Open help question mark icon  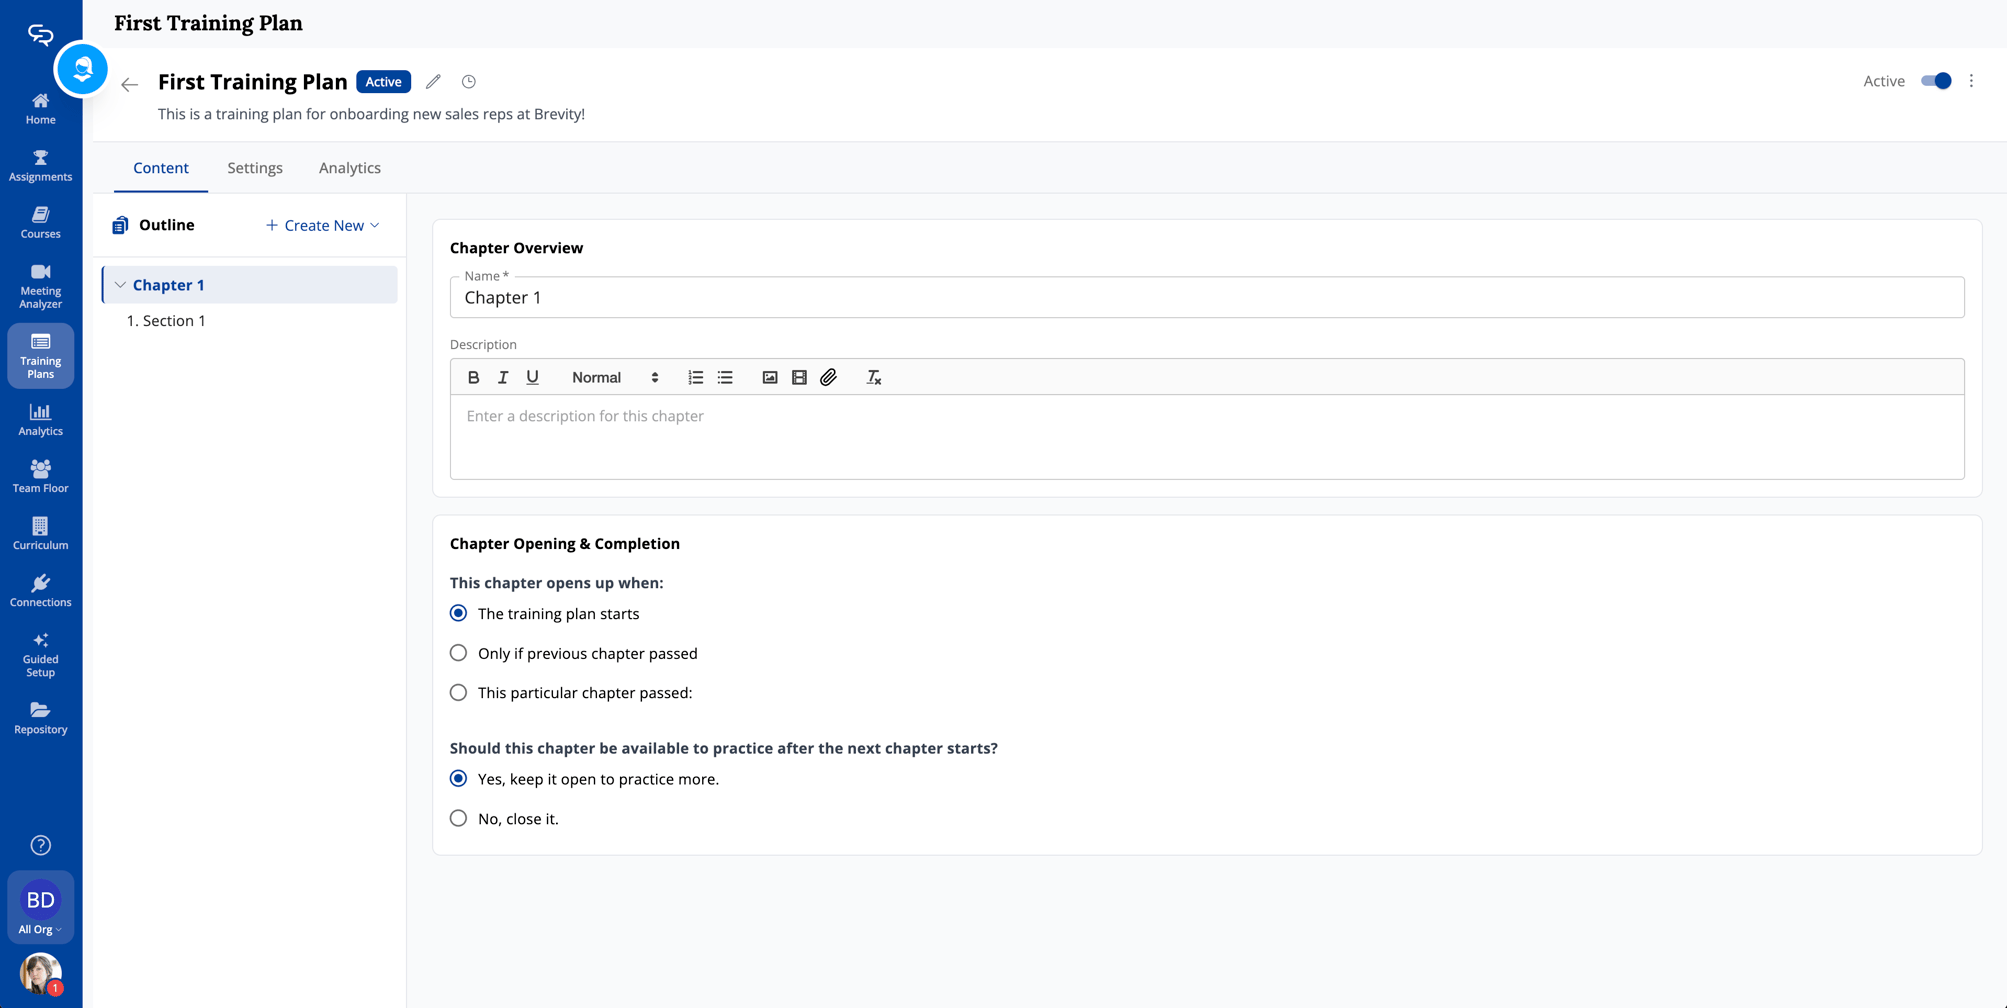pyautogui.click(x=40, y=845)
